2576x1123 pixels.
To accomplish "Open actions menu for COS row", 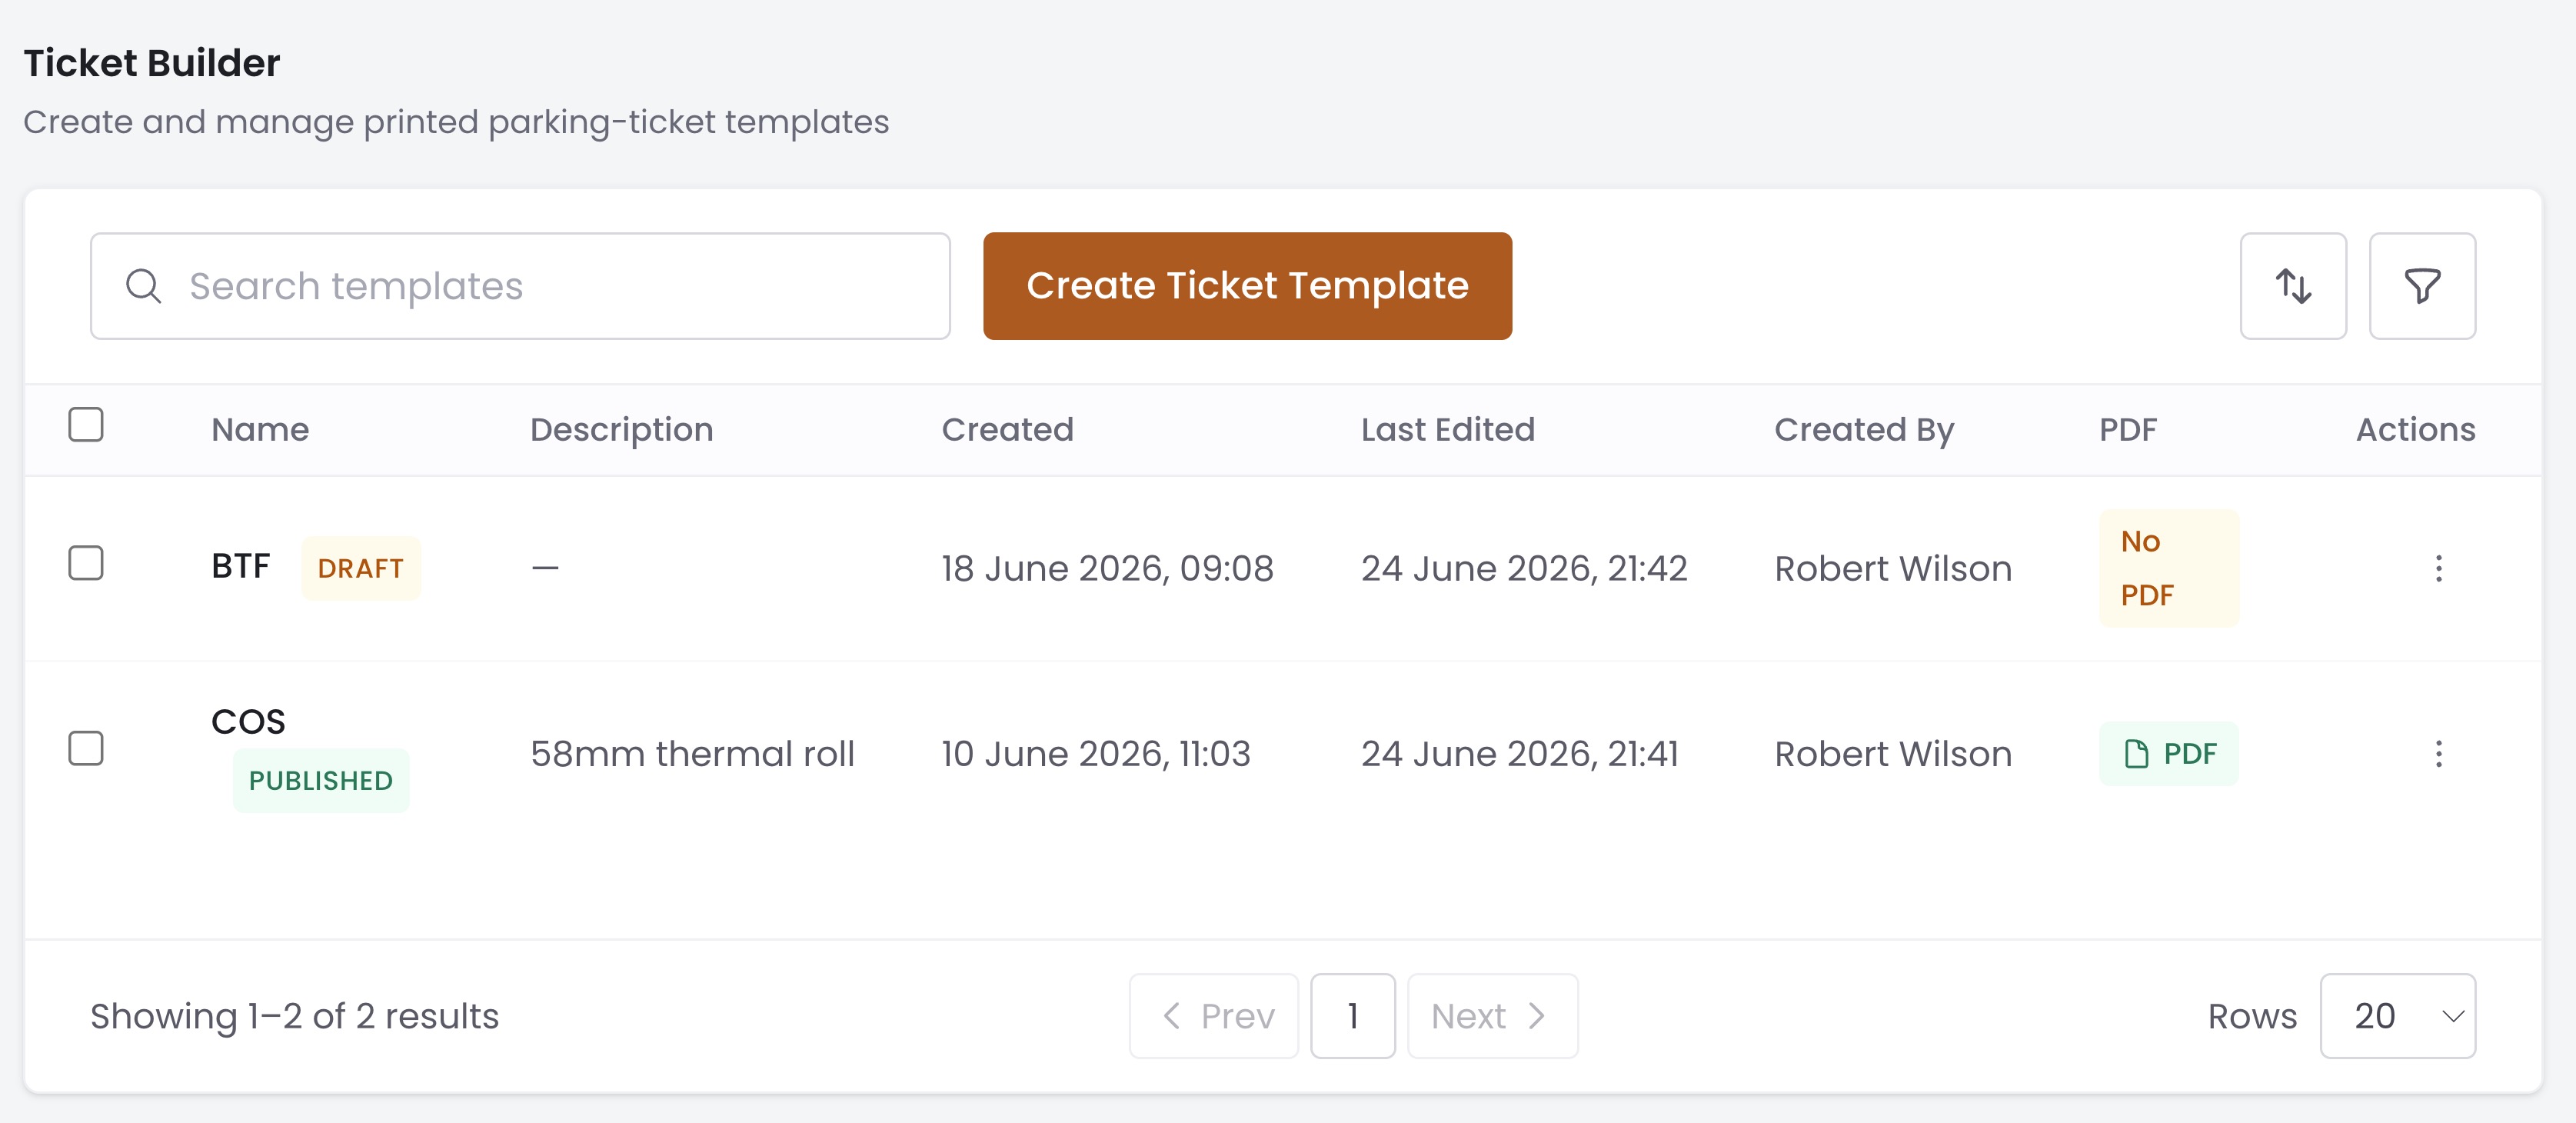I will [2438, 753].
